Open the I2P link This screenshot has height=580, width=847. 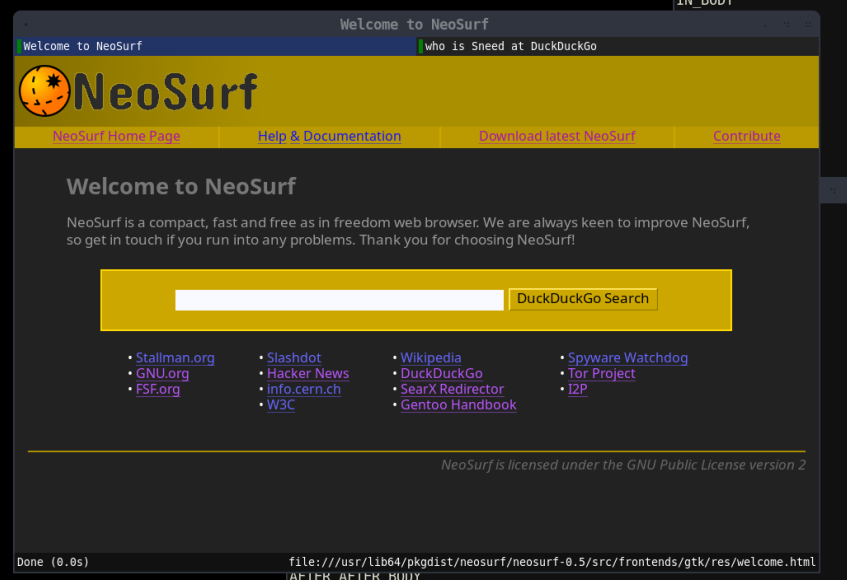tap(577, 389)
